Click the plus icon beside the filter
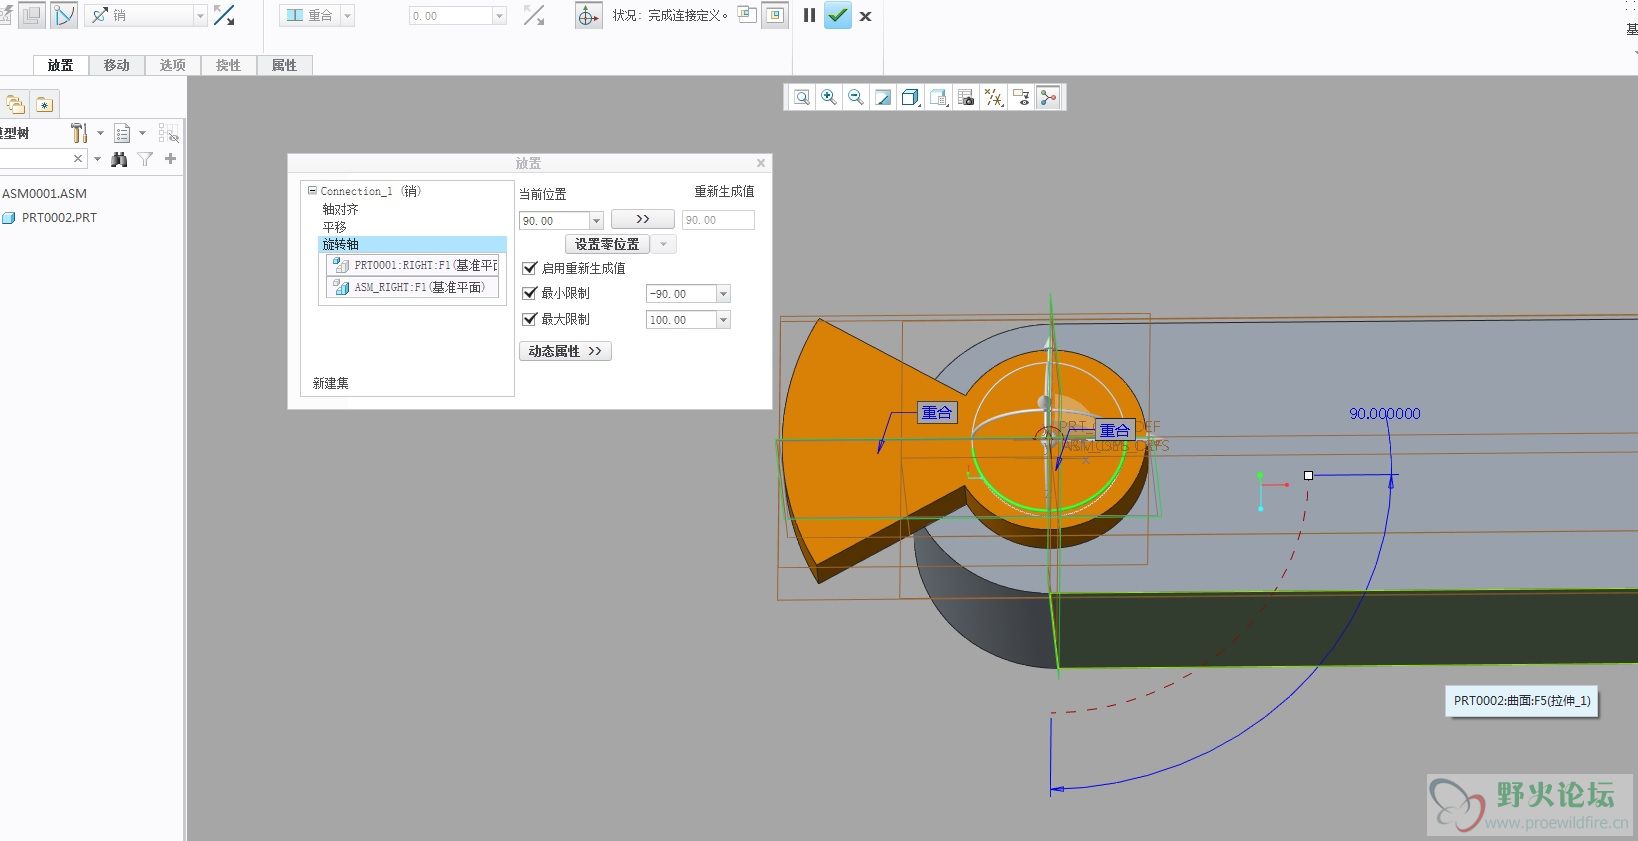Viewport: 1638px width, 841px height. [x=171, y=159]
